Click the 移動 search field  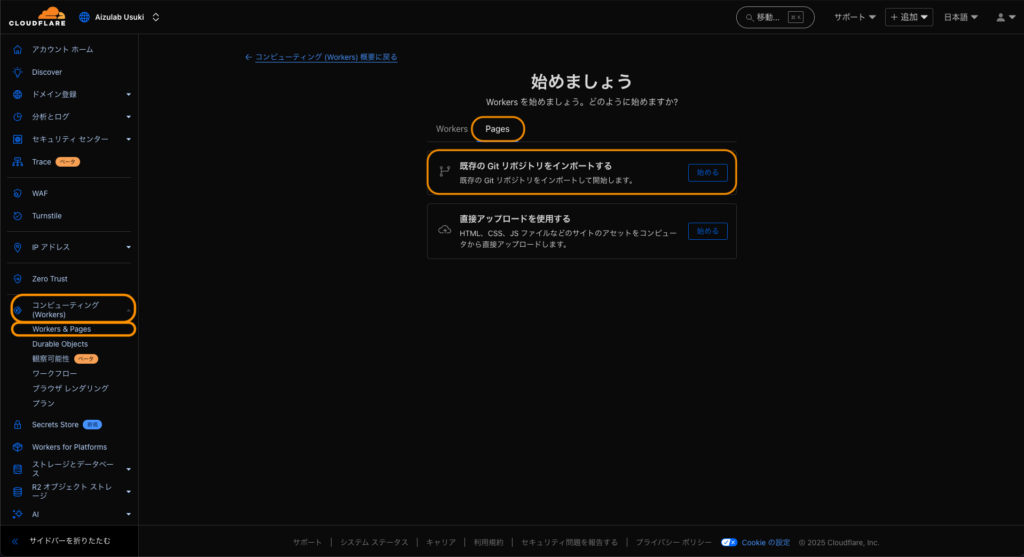click(775, 18)
